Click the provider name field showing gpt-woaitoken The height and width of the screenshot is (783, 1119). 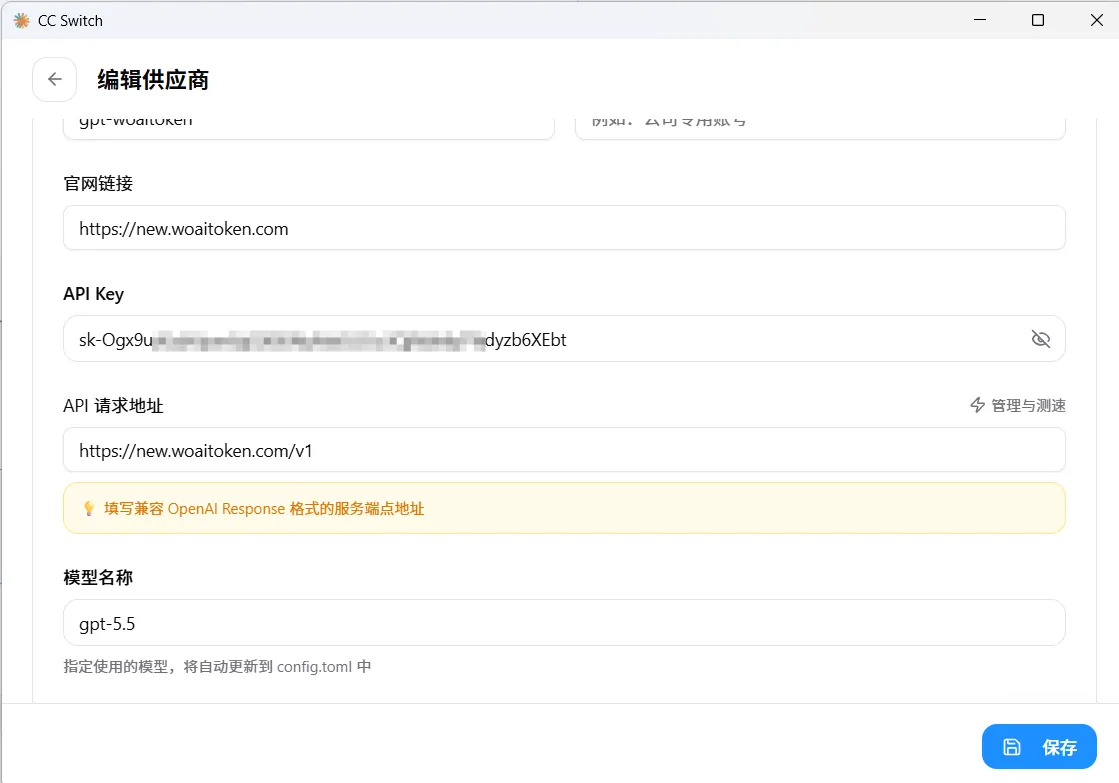[x=308, y=126]
